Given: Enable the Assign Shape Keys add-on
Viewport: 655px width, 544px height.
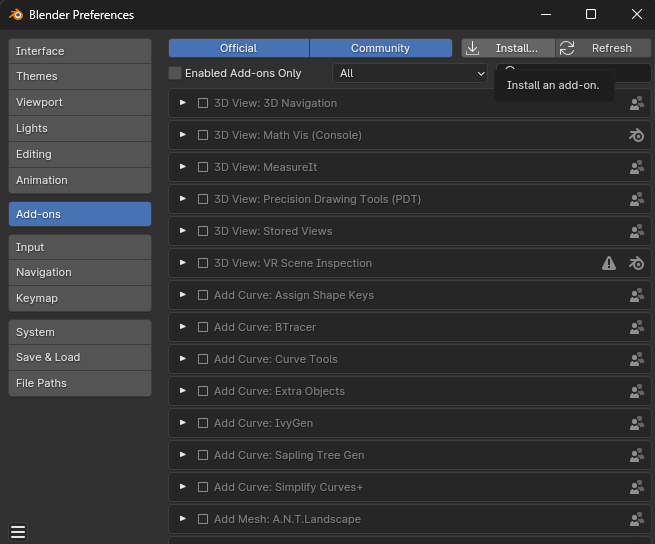Looking at the screenshot, I should click(x=203, y=295).
